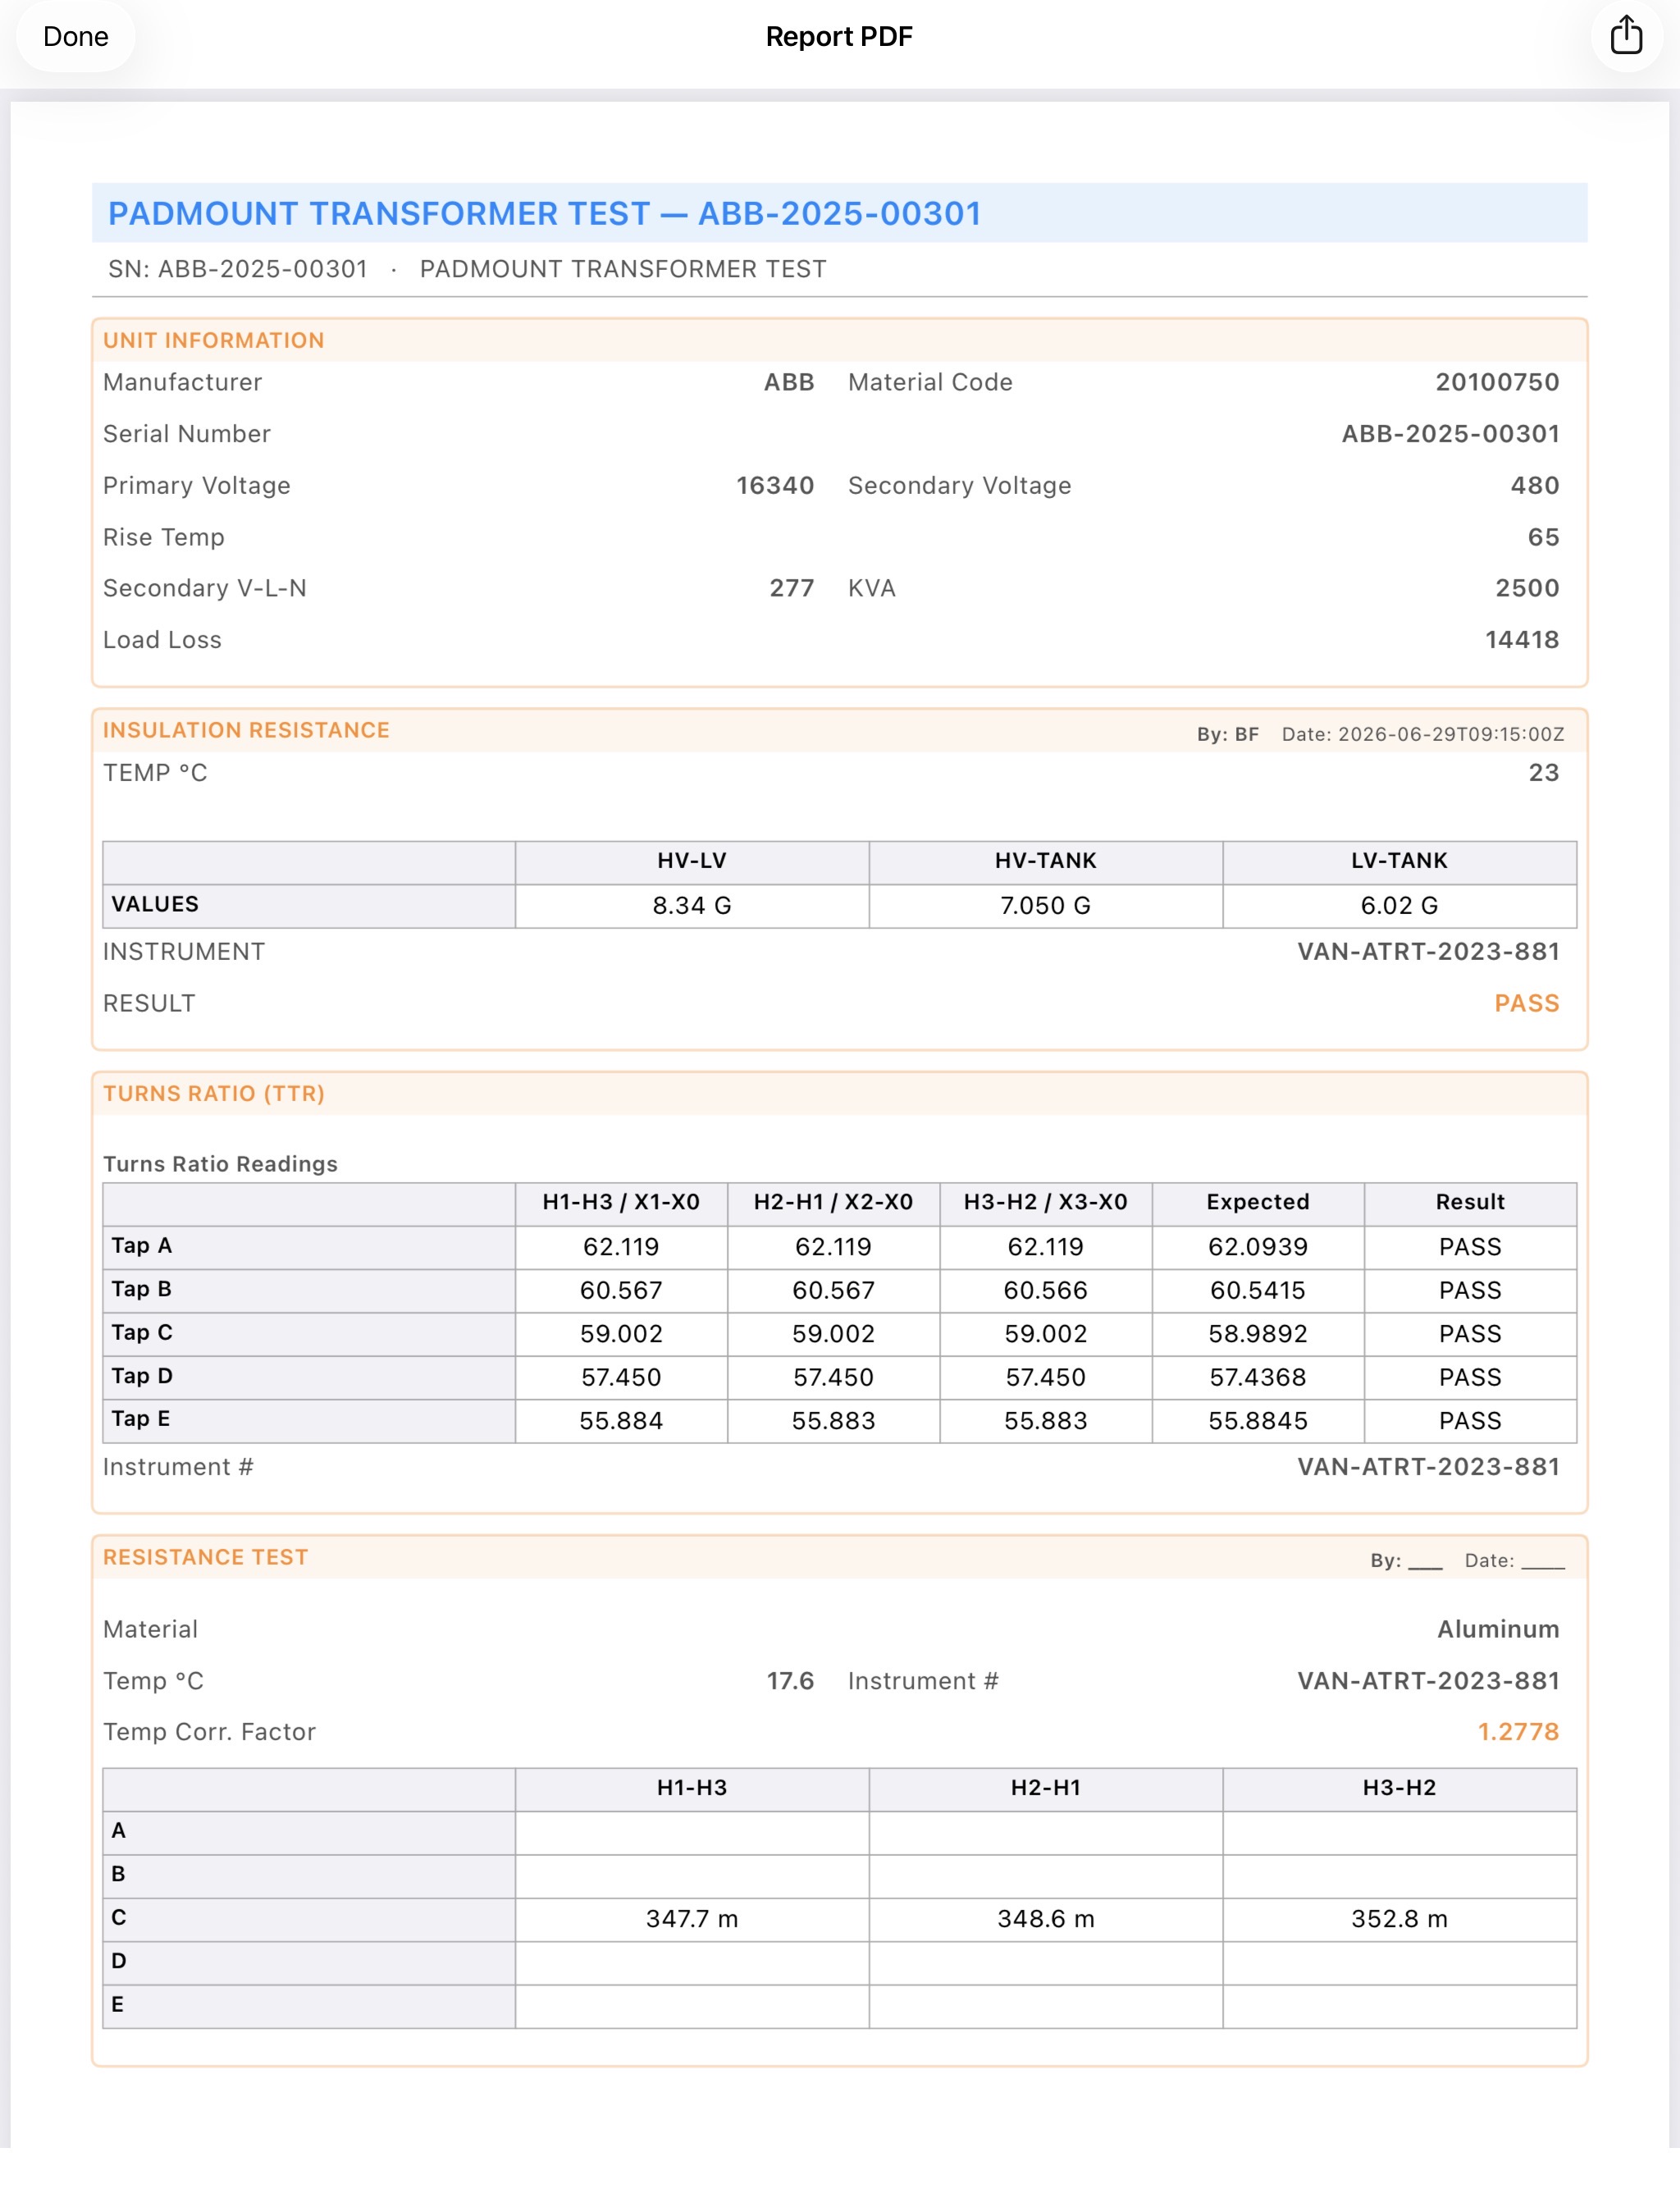
Task: Select Manufacturer value ABB
Action: click(789, 382)
